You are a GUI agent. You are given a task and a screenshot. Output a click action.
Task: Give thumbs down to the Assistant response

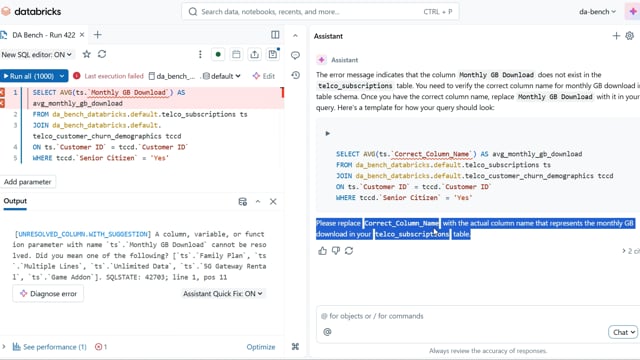pyautogui.click(x=336, y=251)
